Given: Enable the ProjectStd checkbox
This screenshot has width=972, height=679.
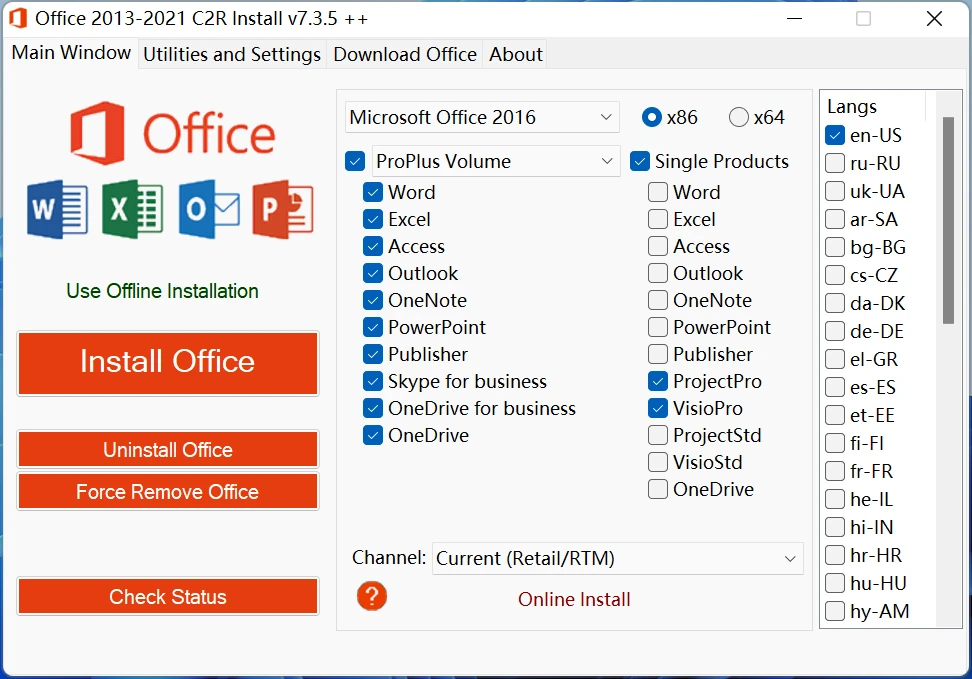Looking at the screenshot, I should tap(658, 435).
